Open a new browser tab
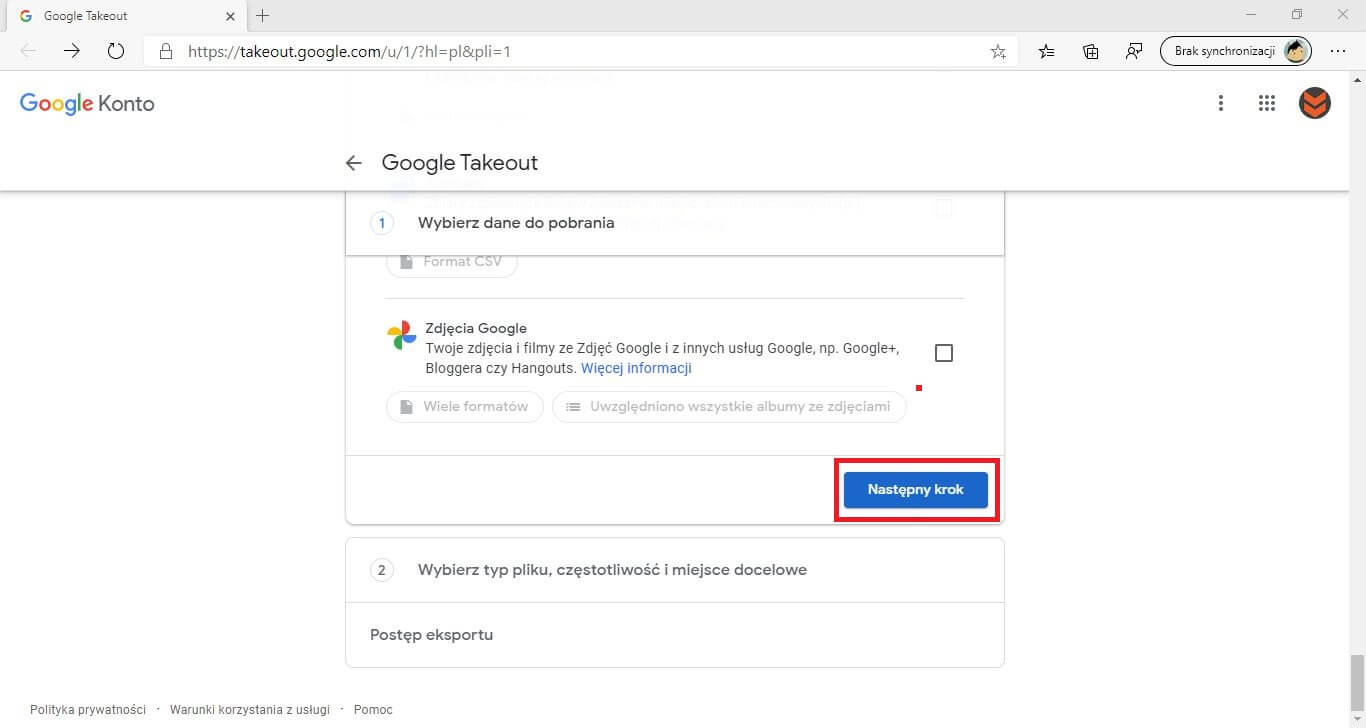The height and width of the screenshot is (728, 1366). [263, 16]
